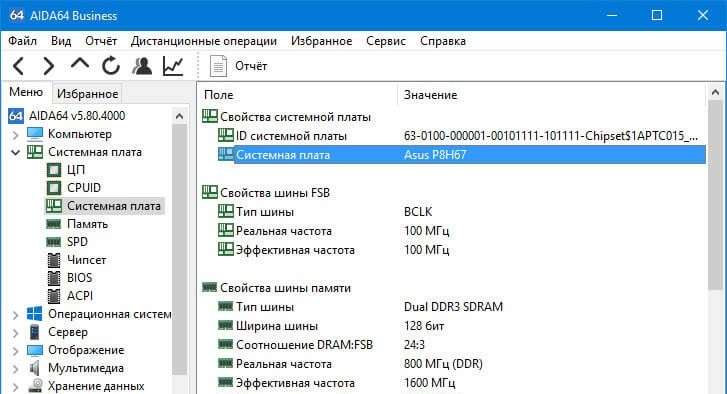Collapse the Системная плата tree node
Screen dimensions: 727x394
point(15,152)
